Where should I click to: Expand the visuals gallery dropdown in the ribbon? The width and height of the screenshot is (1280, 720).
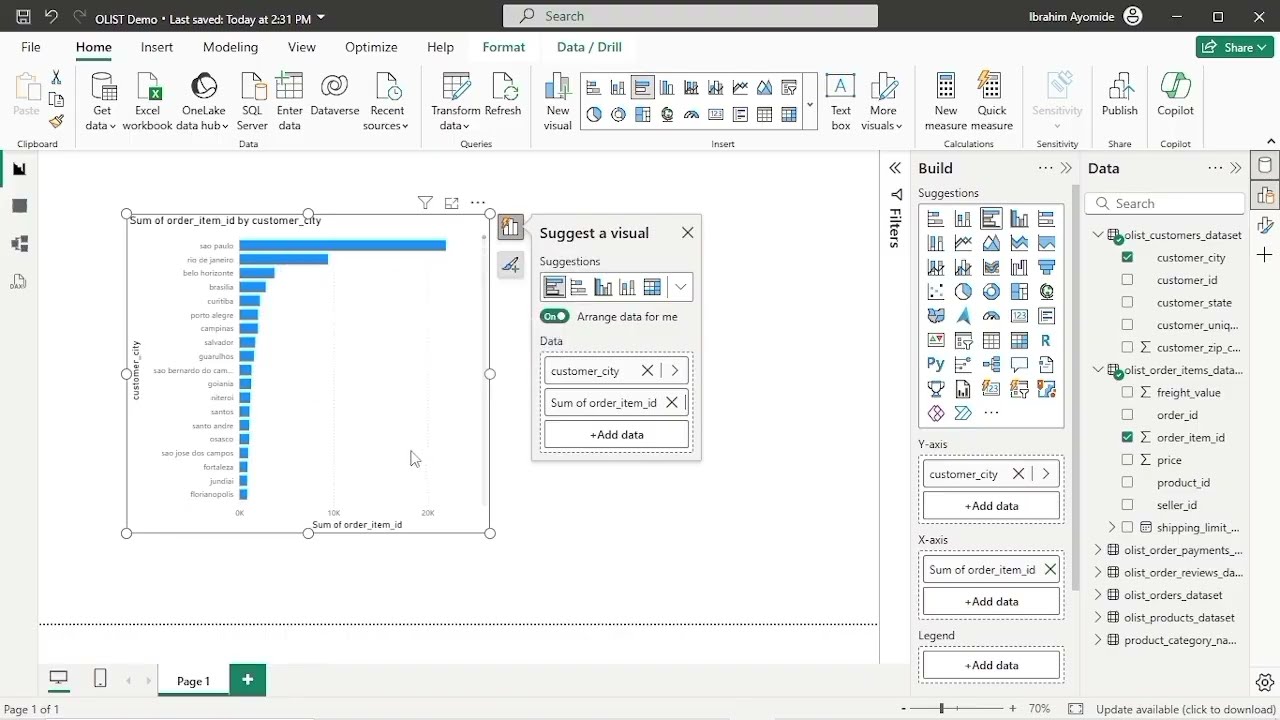tap(809, 102)
